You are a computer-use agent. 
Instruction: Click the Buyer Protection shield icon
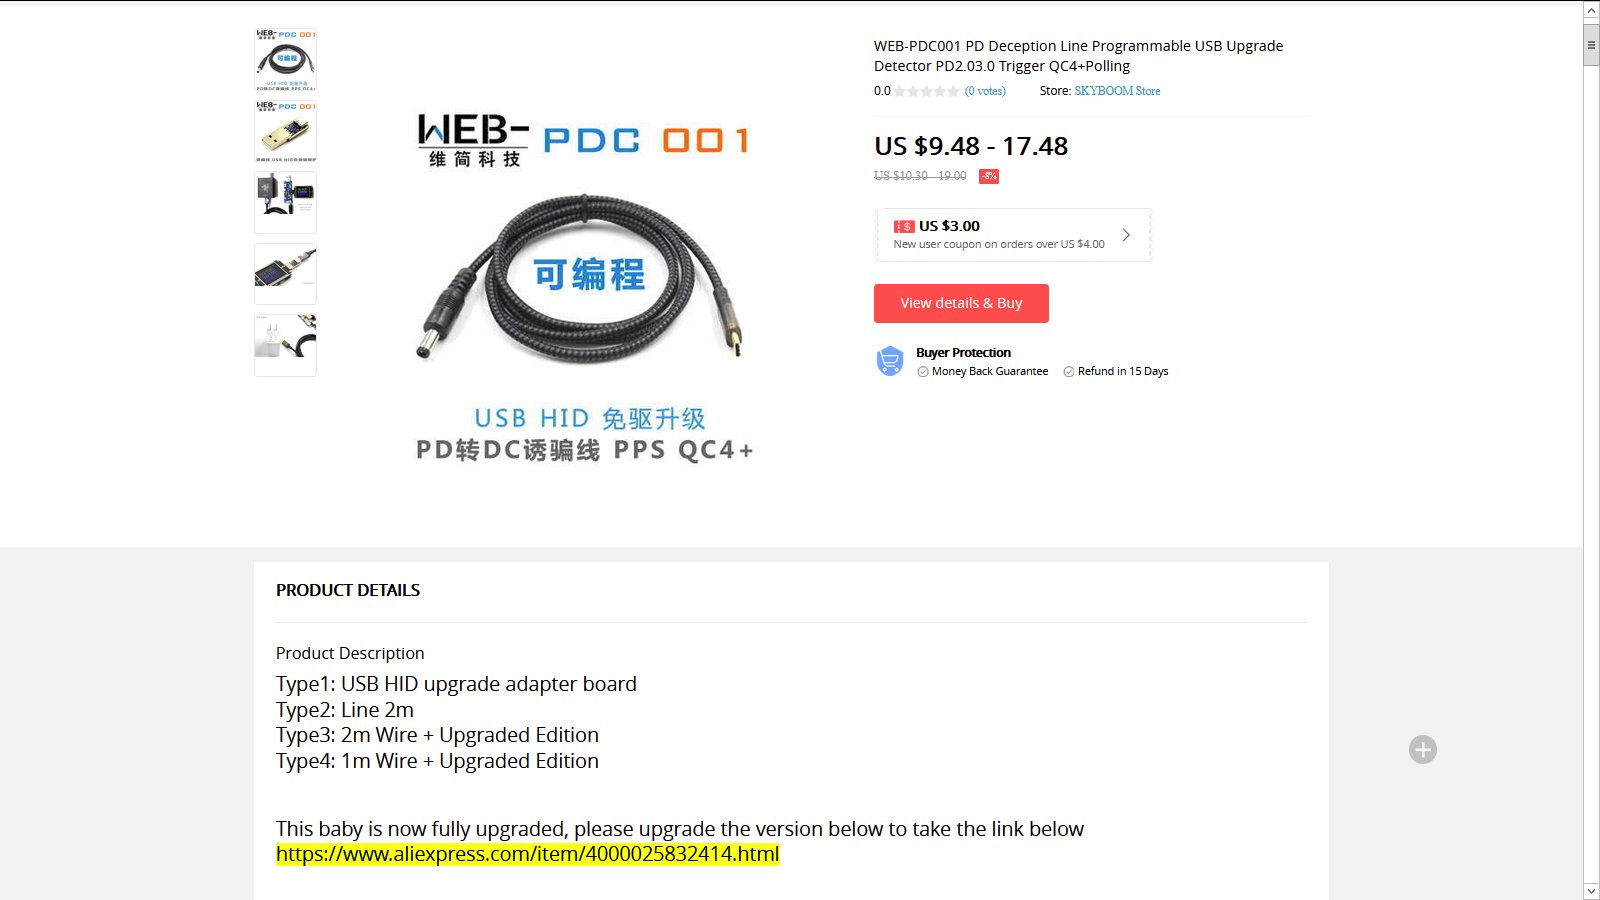pyautogui.click(x=889, y=361)
